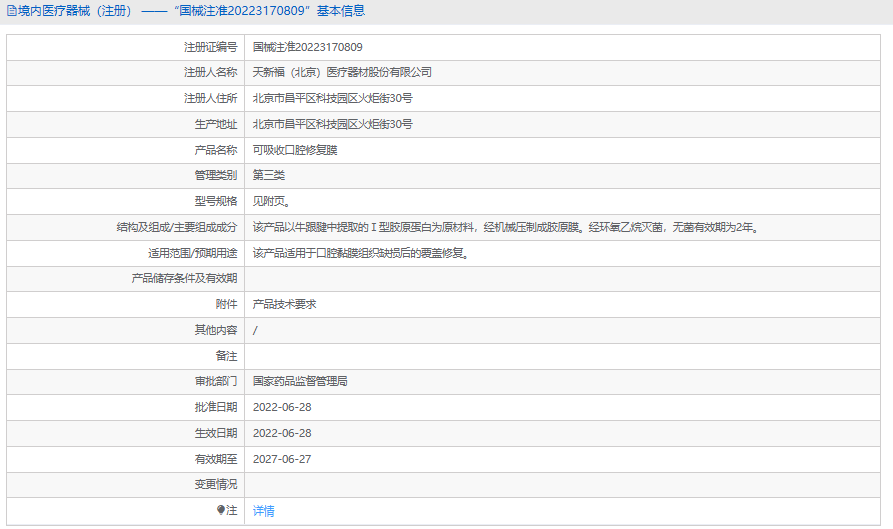Click the 变更情况 row label
This screenshot has width=893, height=529.
click(216, 484)
